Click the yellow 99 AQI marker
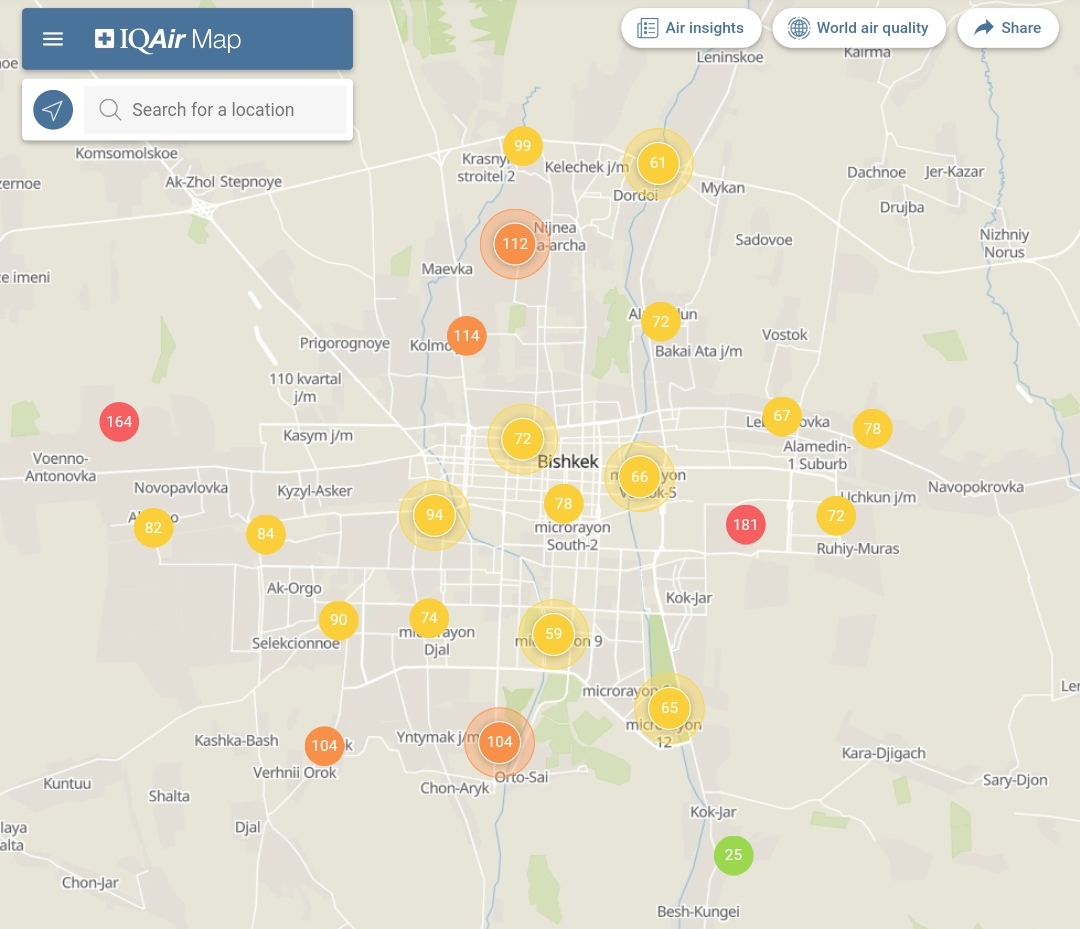1080x929 pixels. (522, 146)
